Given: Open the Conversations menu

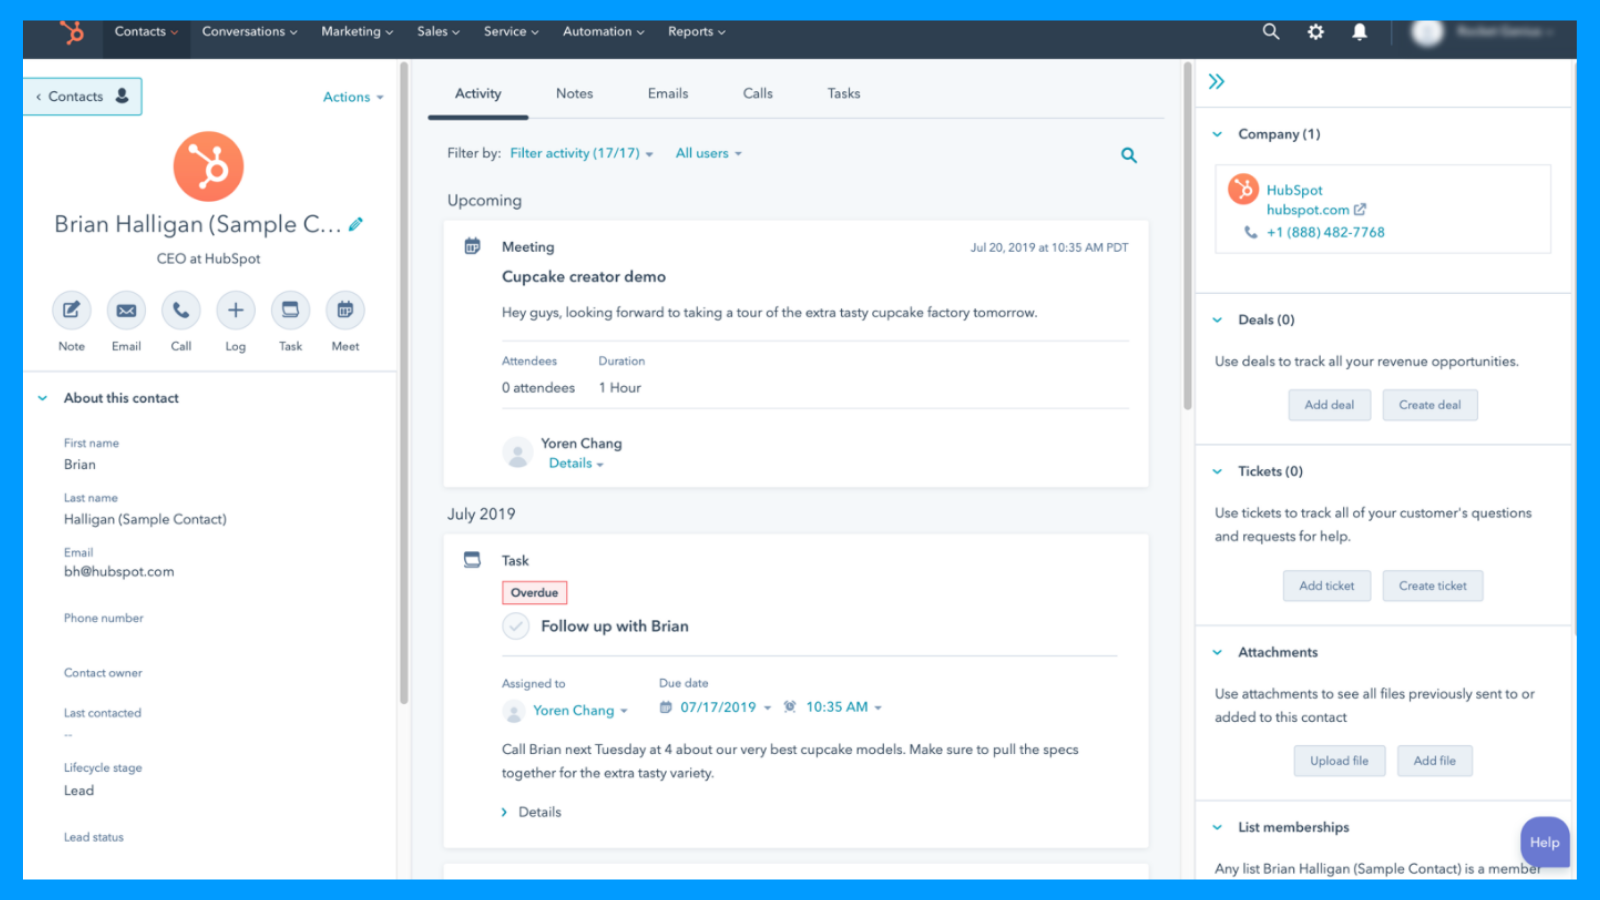Looking at the screenshot, I should 250,31.
